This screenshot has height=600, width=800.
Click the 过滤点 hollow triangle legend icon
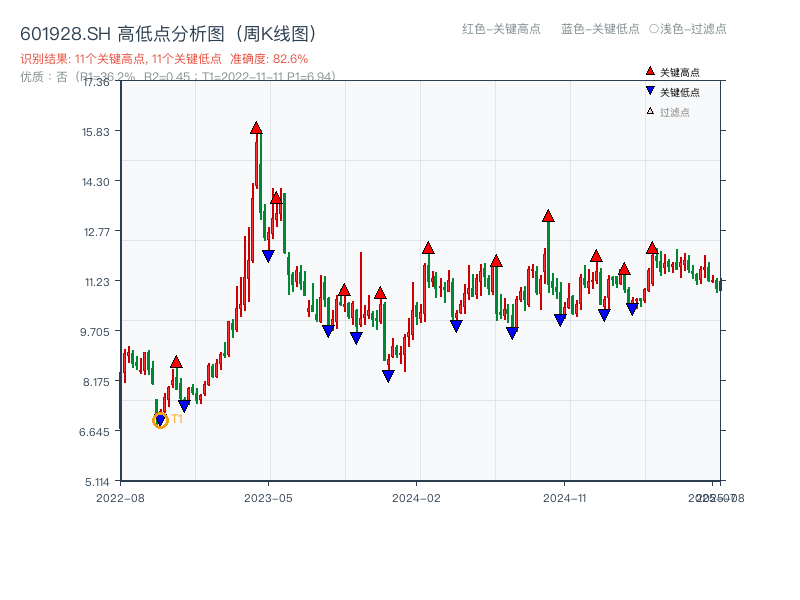[x=648, y=113]
